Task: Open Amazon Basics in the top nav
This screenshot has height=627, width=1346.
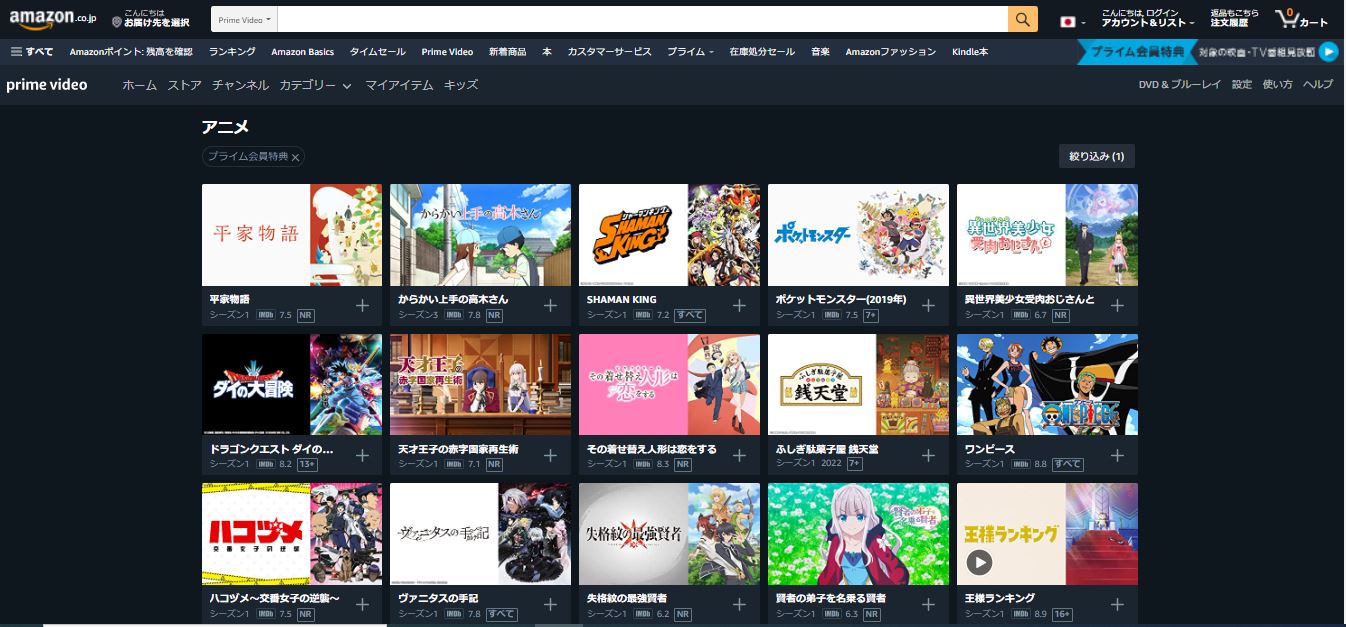Action: click(x=303, y=52)
